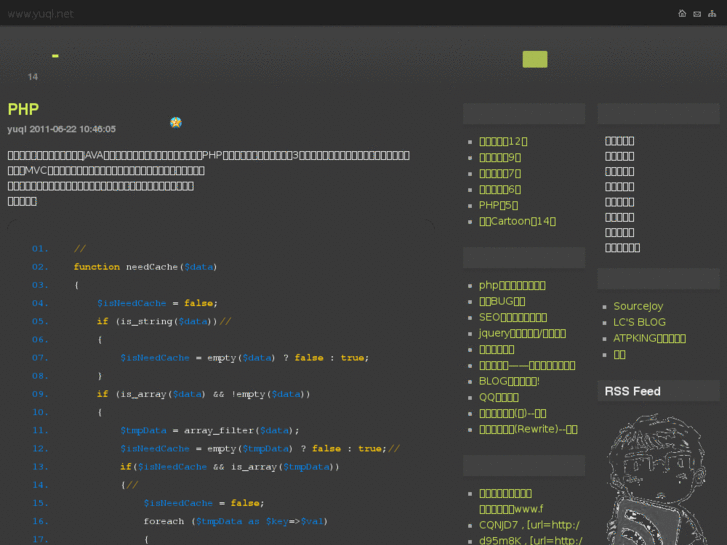The width and height of the screenshot is (727, 545).
Task: Open the PHP category with 5 posts
Action: click(x=498, y=205)
